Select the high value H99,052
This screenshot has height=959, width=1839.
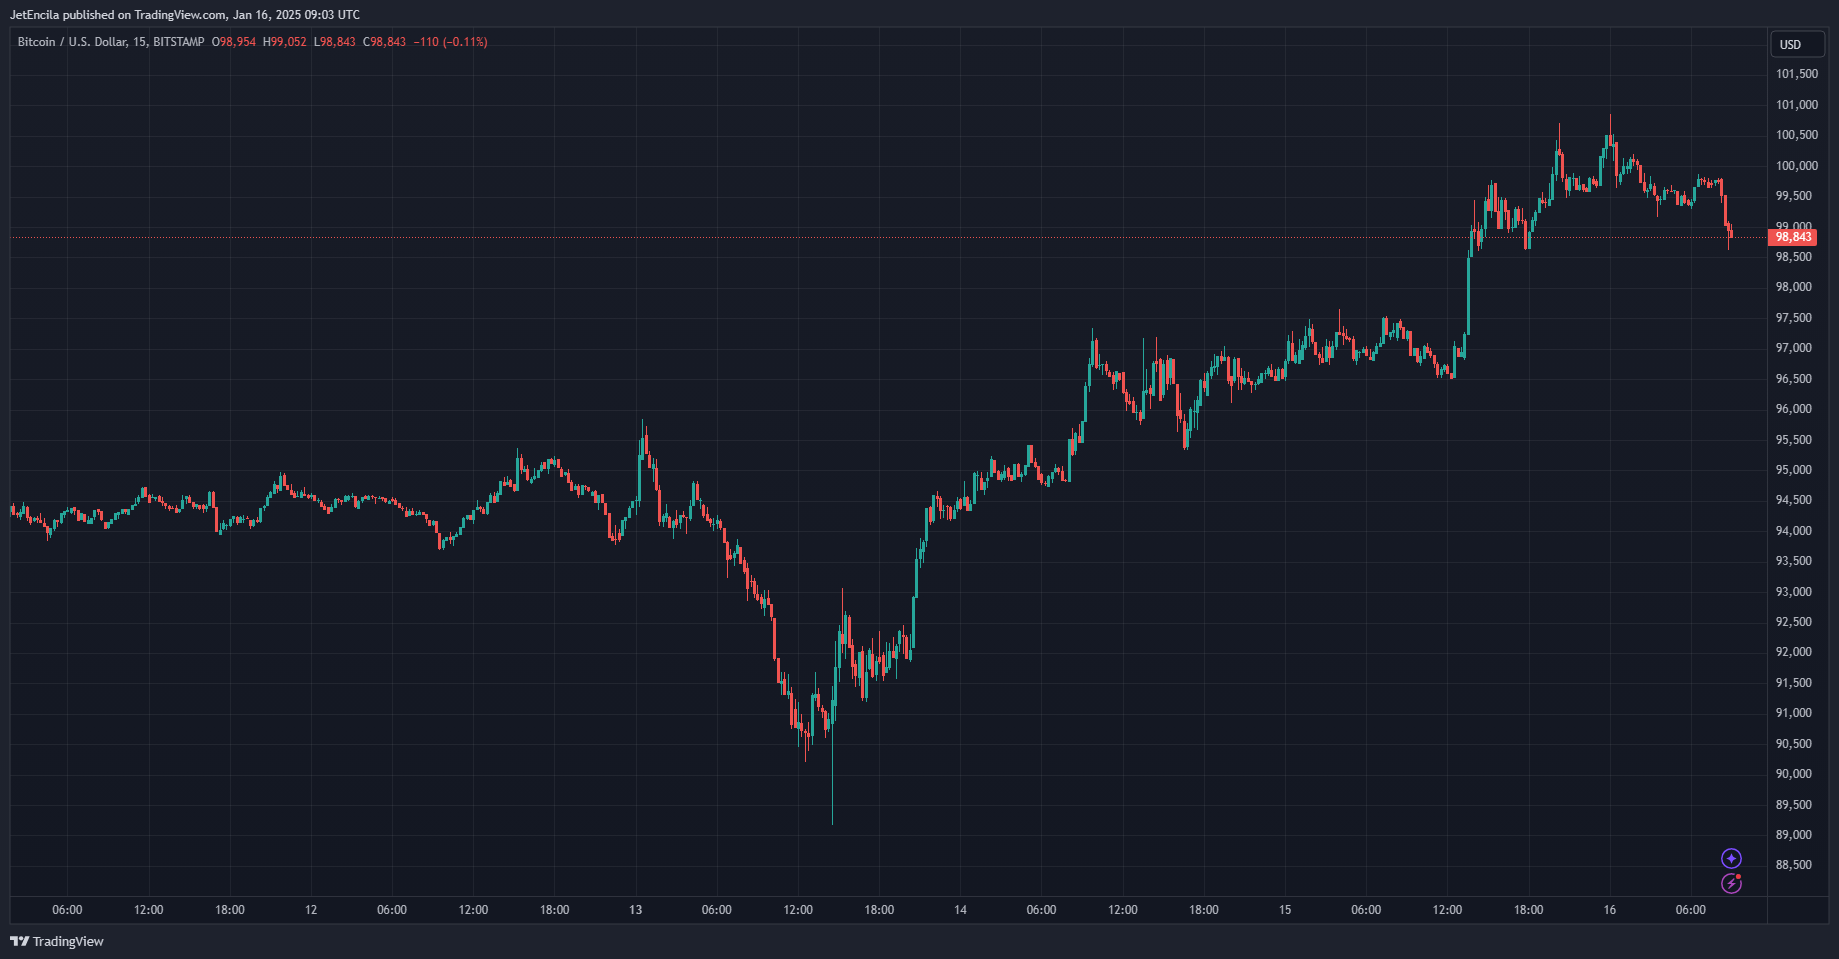pyautogui.click(x=285, y=42)
